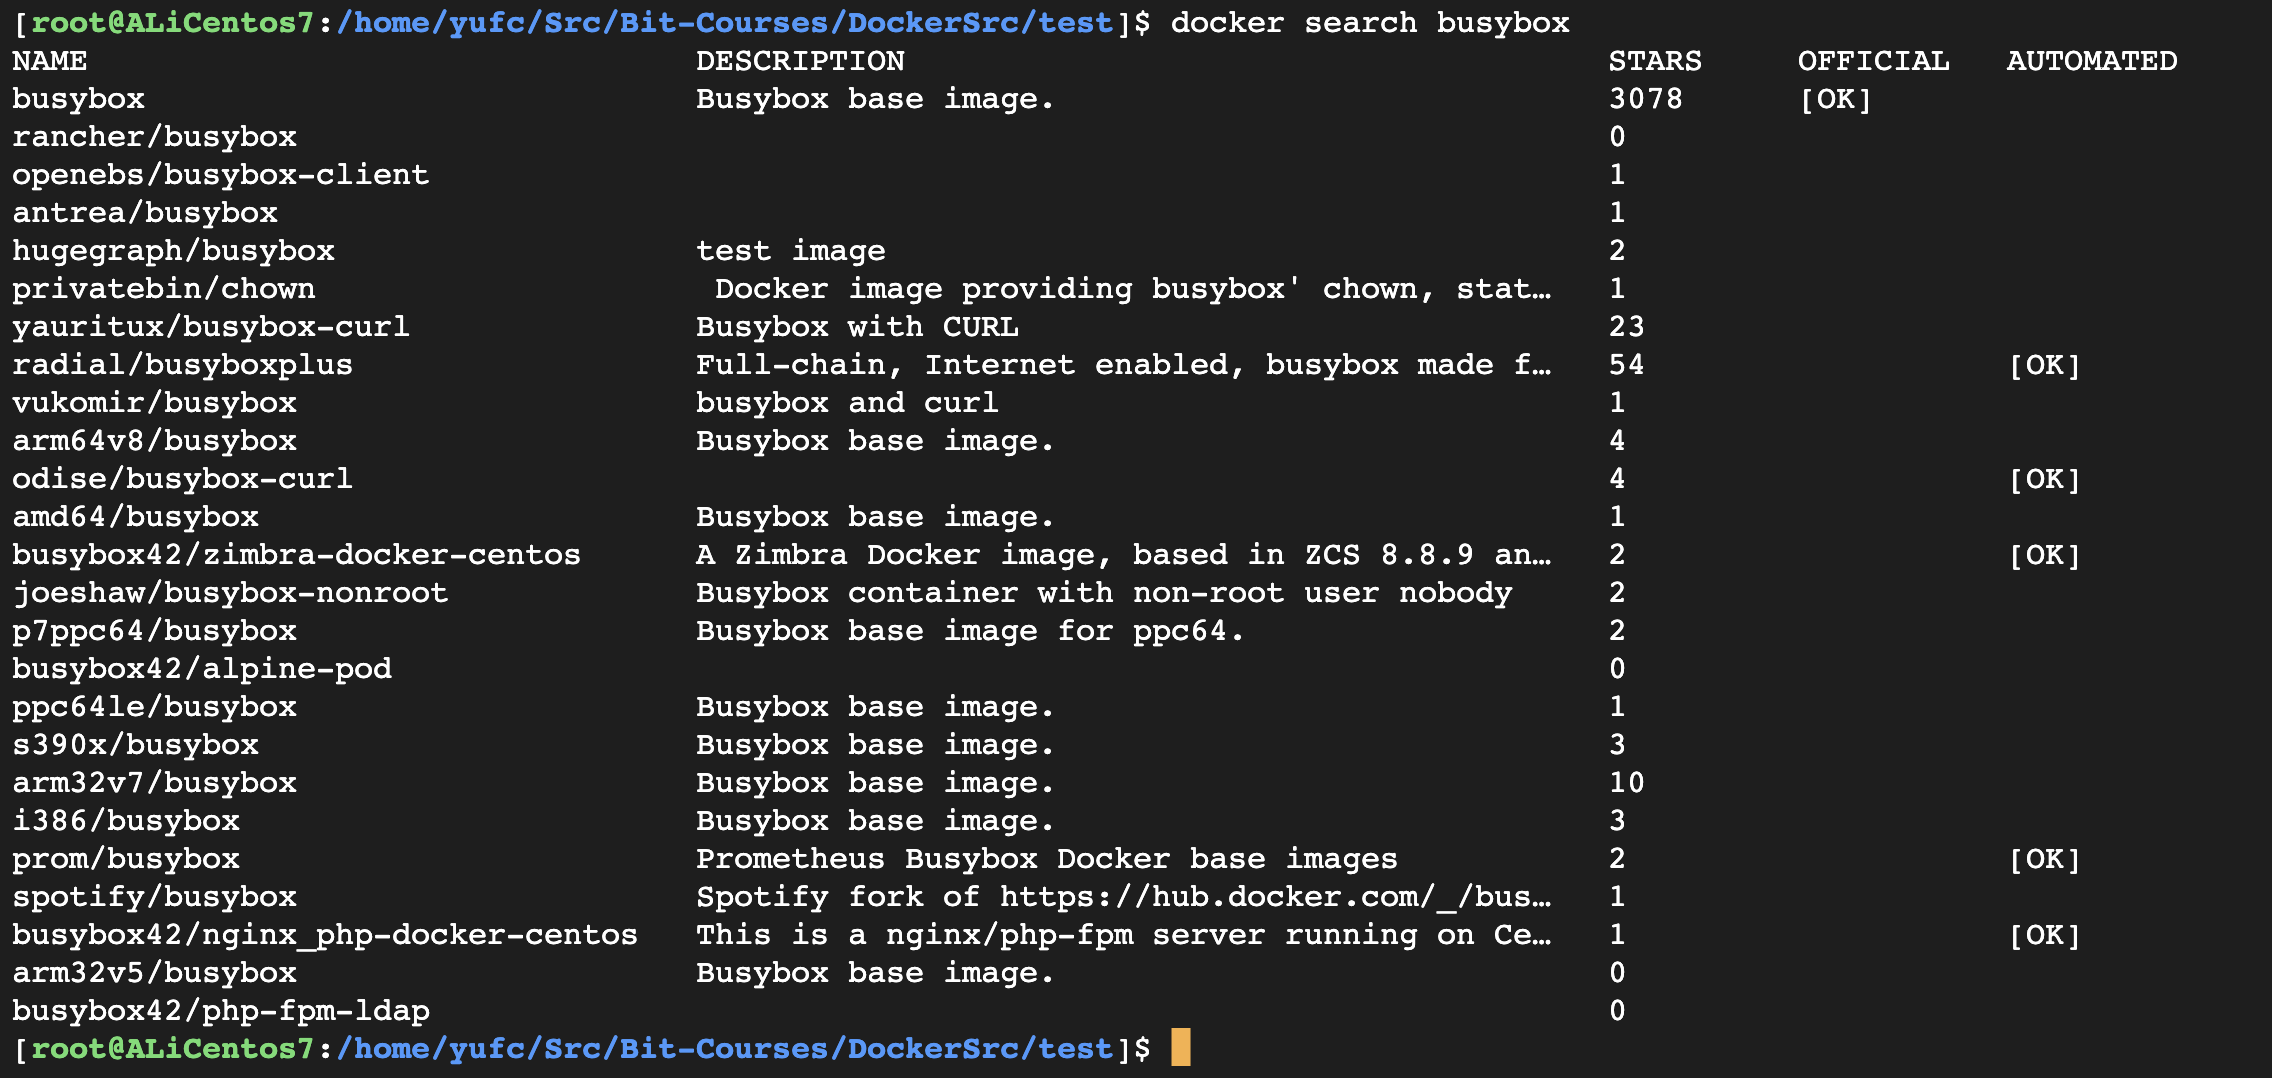Click the 3078 stars count
The width and height of the screenshot is (2272, 1078).
point(1645,99)
